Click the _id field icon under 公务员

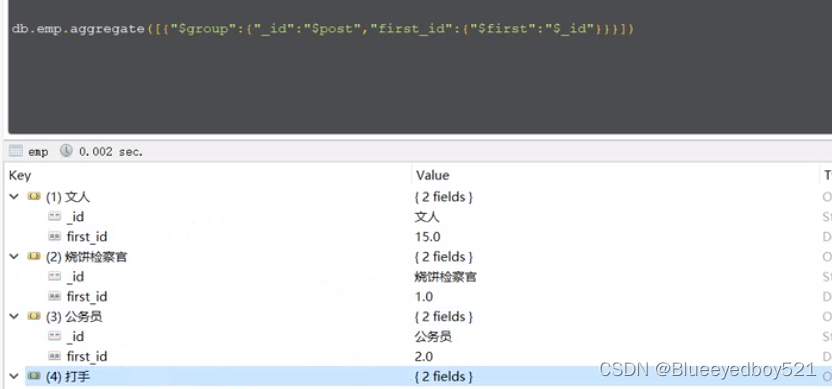(54, 336)
